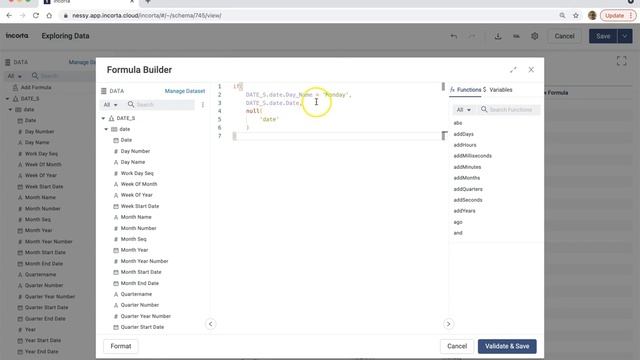
Task: Select the Week Of Month column
Action: [139, 184]
